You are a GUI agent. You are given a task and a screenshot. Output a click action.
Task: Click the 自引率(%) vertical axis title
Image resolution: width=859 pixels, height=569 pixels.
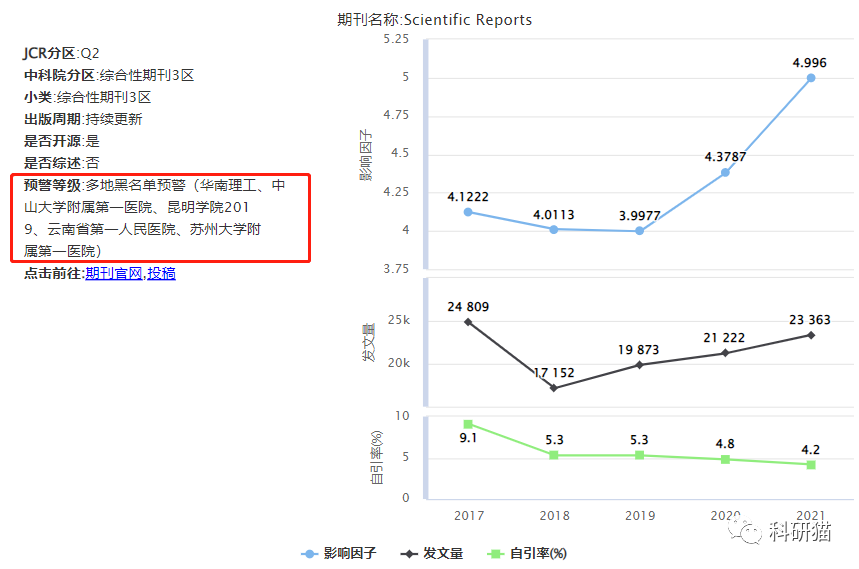[x=376, y=457]
